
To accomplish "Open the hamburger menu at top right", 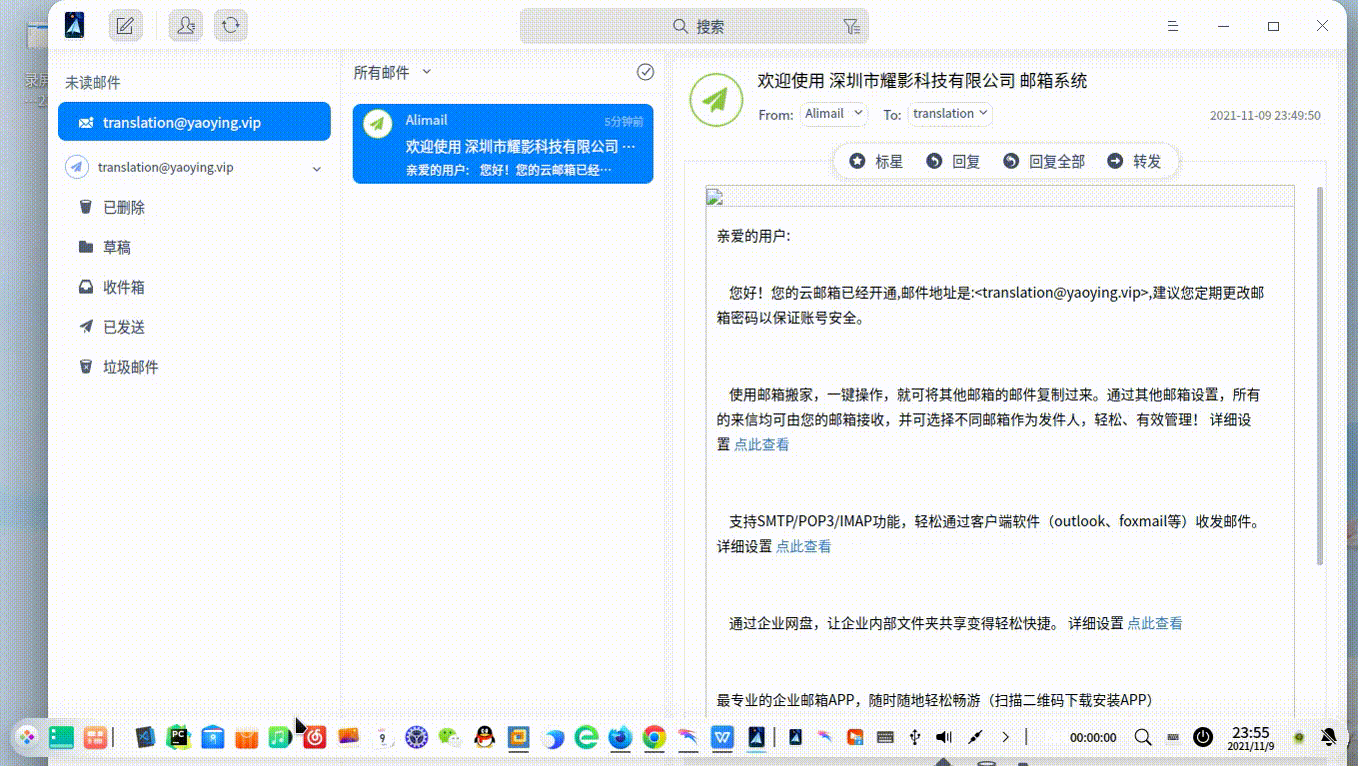I will coord(1172,26).
